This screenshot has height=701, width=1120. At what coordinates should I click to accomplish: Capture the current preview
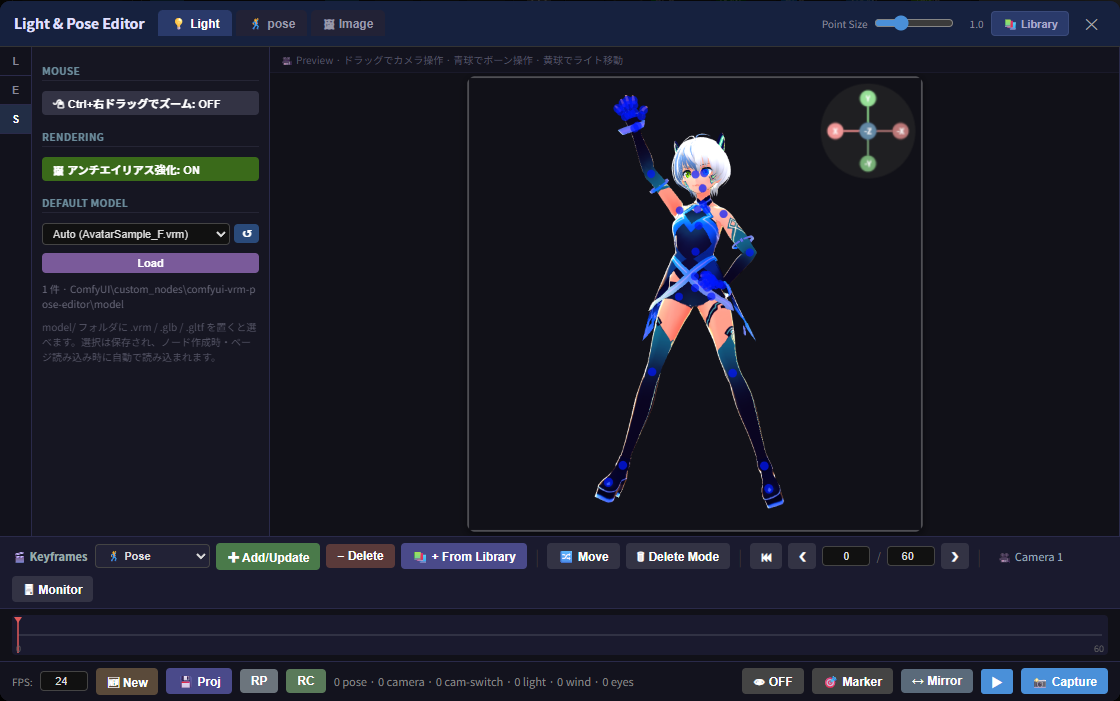click(x=1064, y=682)
